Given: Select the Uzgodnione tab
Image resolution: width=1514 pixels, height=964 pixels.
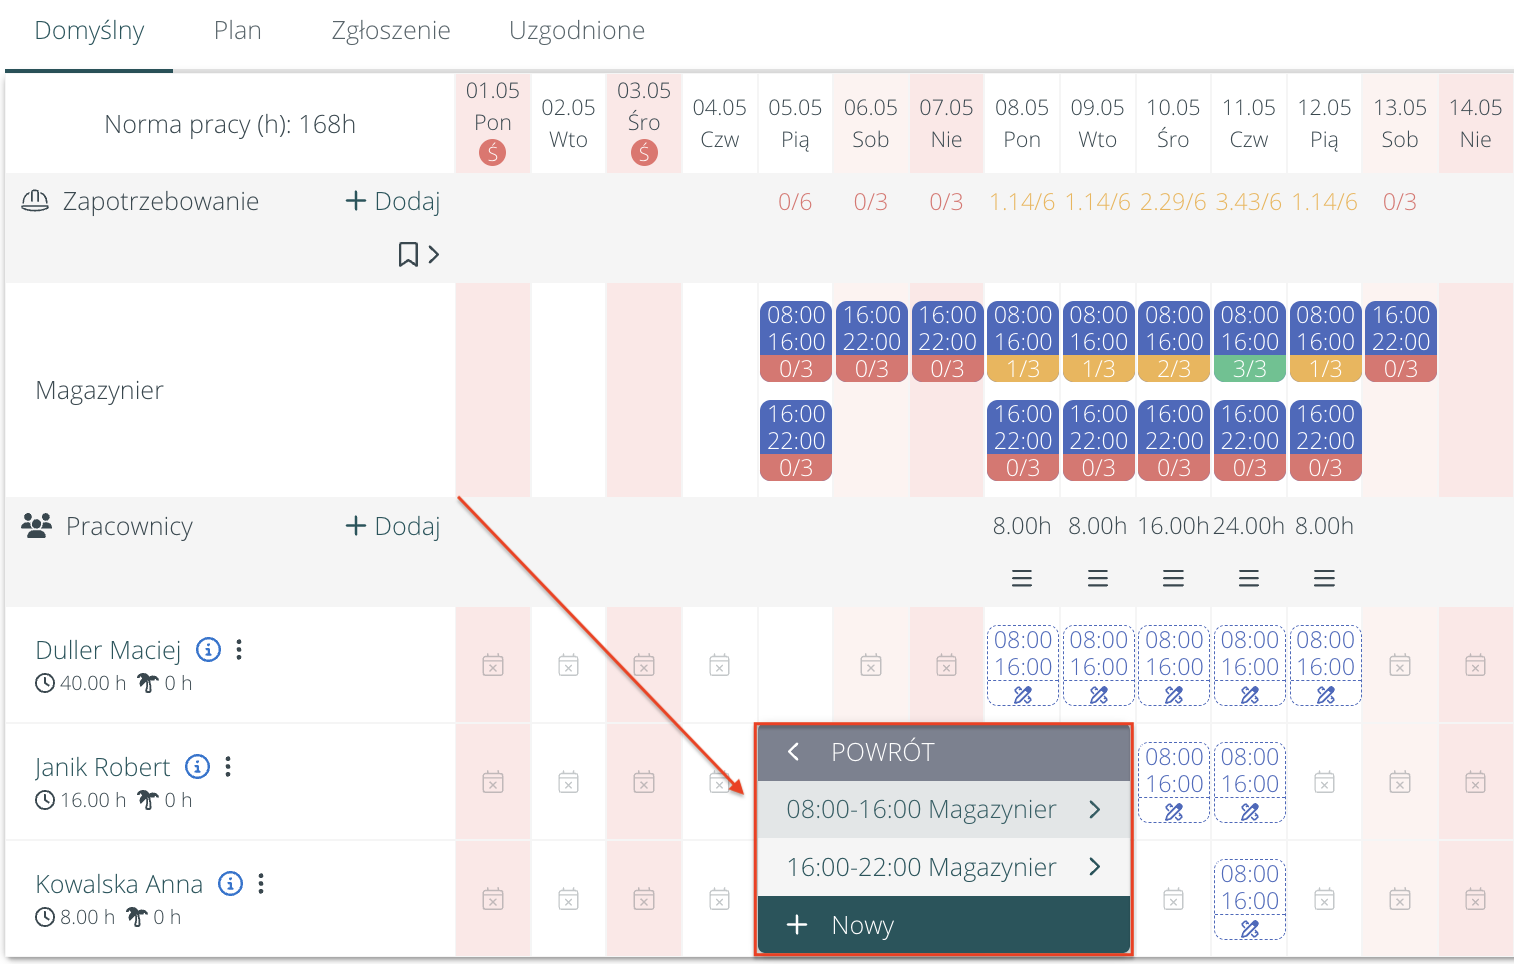Looking at the screenshot, I should [x=577, y=31].
